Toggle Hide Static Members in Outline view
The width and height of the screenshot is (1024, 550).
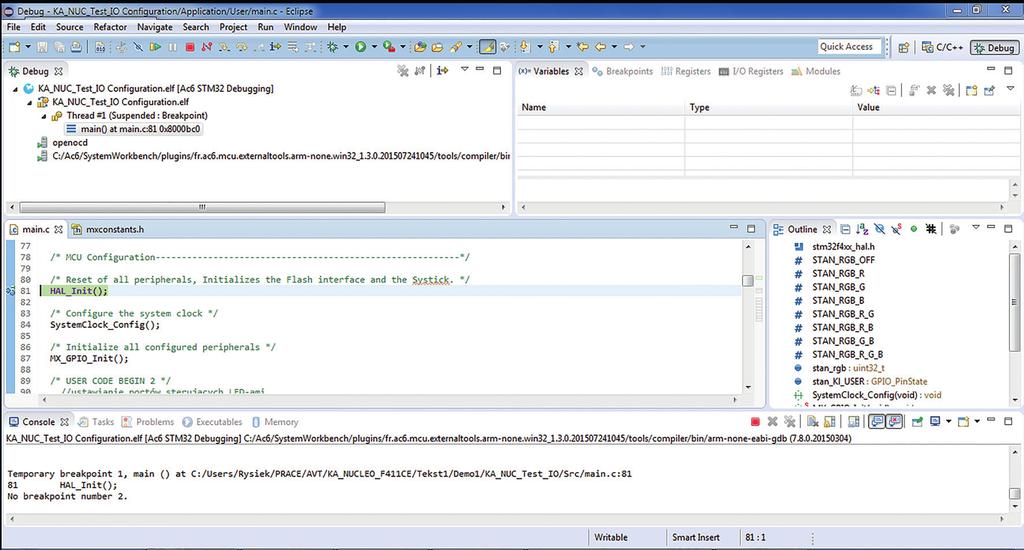(x=896, y=229)
